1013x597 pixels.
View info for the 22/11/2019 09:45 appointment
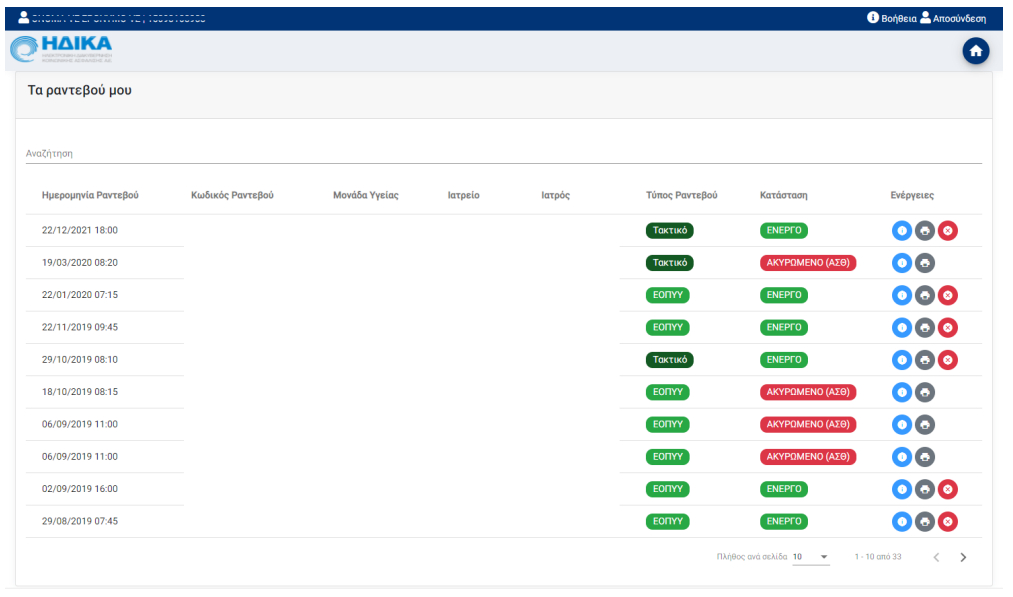tap(902, 328)
